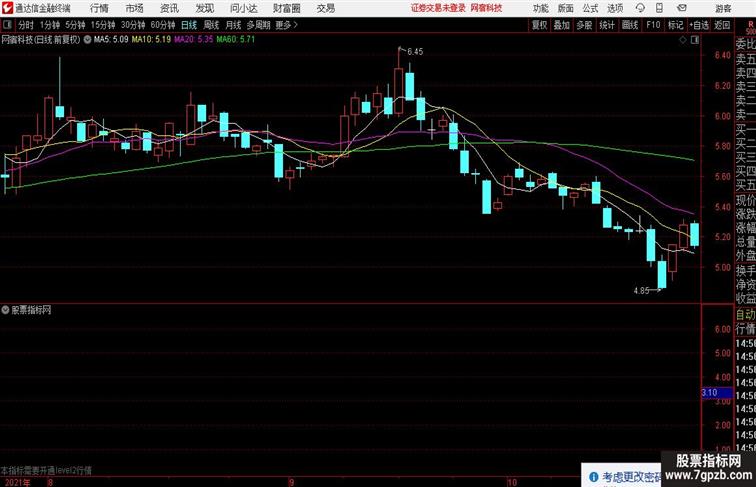The height and width of the screenshot is (487, 756).
Task: Click the 标记 mark button
Action: point(675,25)
